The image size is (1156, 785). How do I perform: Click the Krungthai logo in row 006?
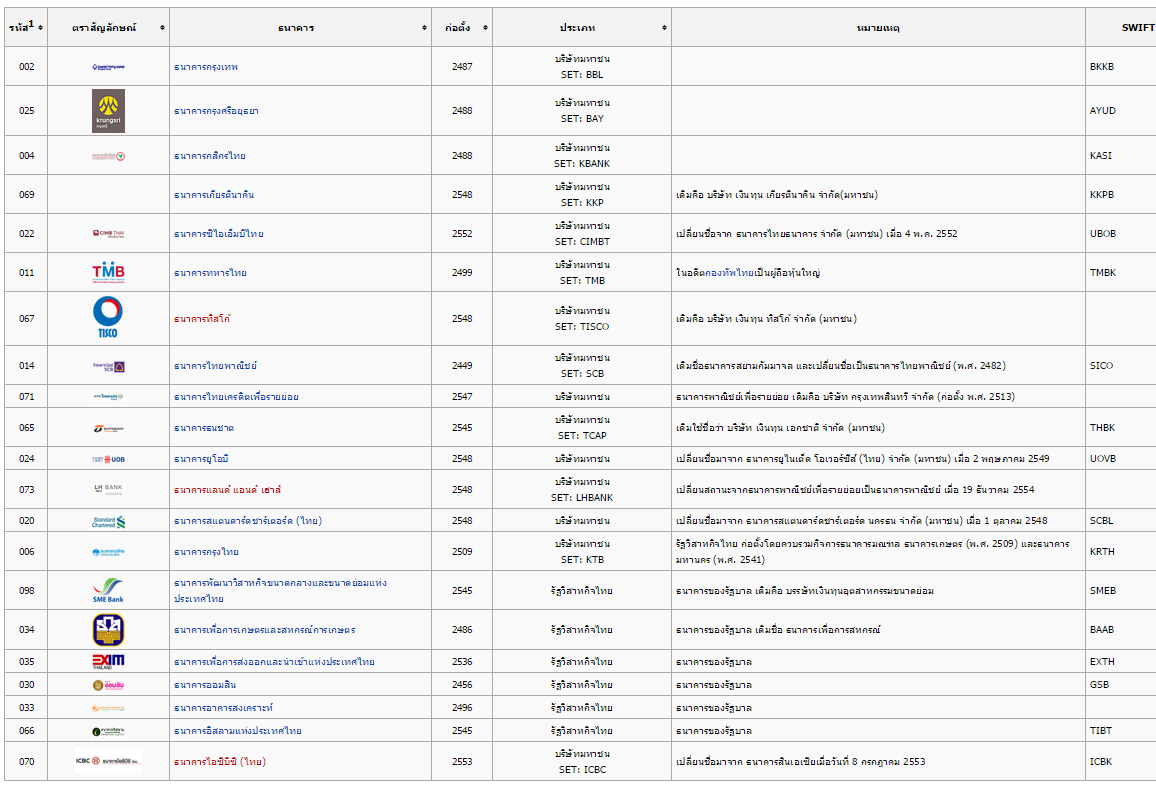click(x=108, y=551)
